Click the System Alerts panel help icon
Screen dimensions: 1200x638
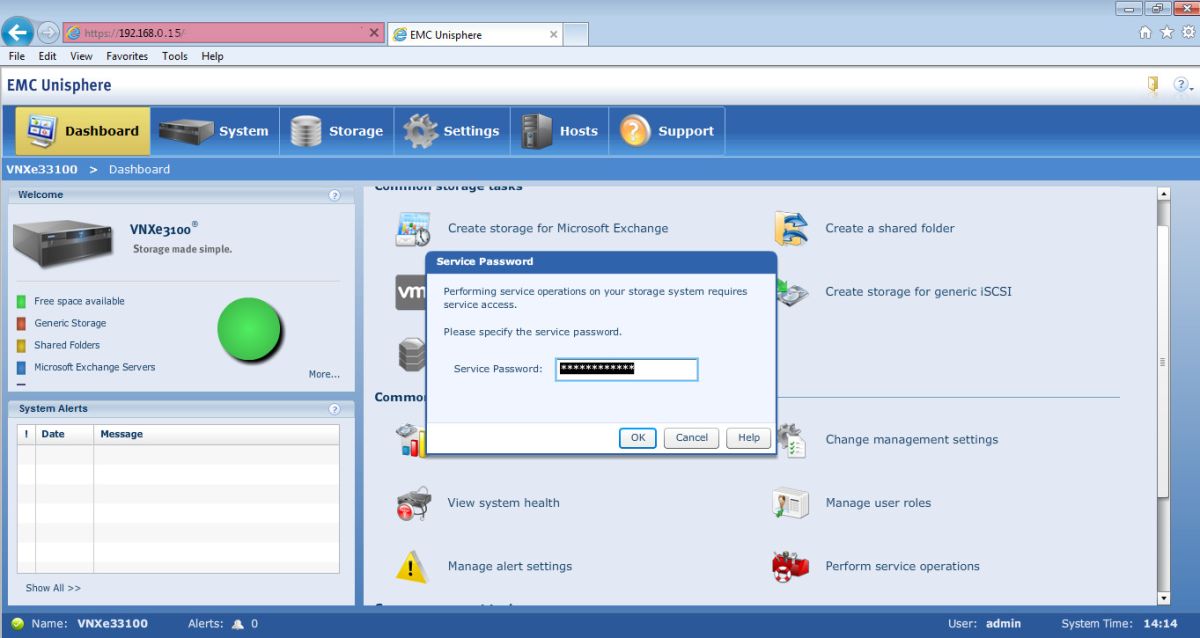point(334,409)
